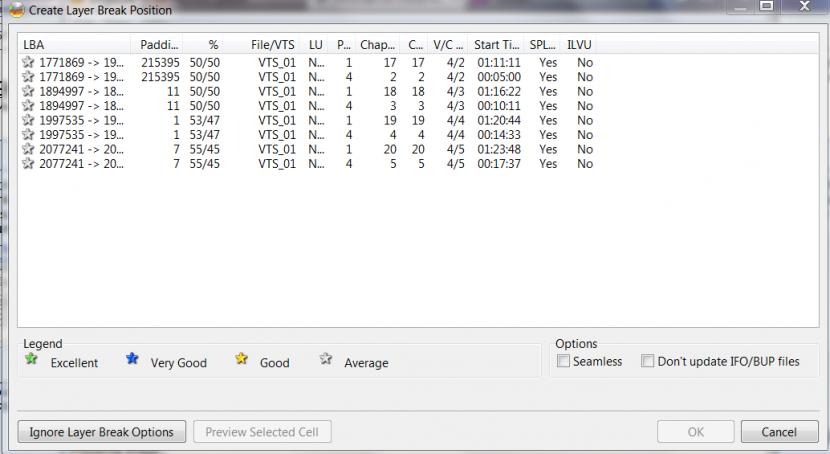Image resolution: width=830 pixels, height=454 pixels.
Task: Click the 53/47 value in the 01:20:44 row
Action: point(204,120)
